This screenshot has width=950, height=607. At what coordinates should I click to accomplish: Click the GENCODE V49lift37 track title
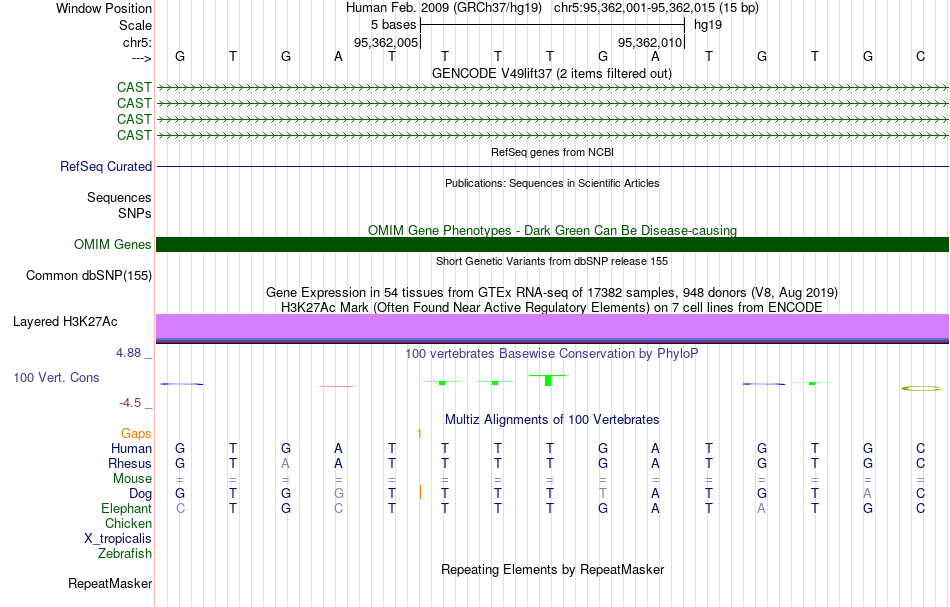pyautogui.click(x=551, y=73)
